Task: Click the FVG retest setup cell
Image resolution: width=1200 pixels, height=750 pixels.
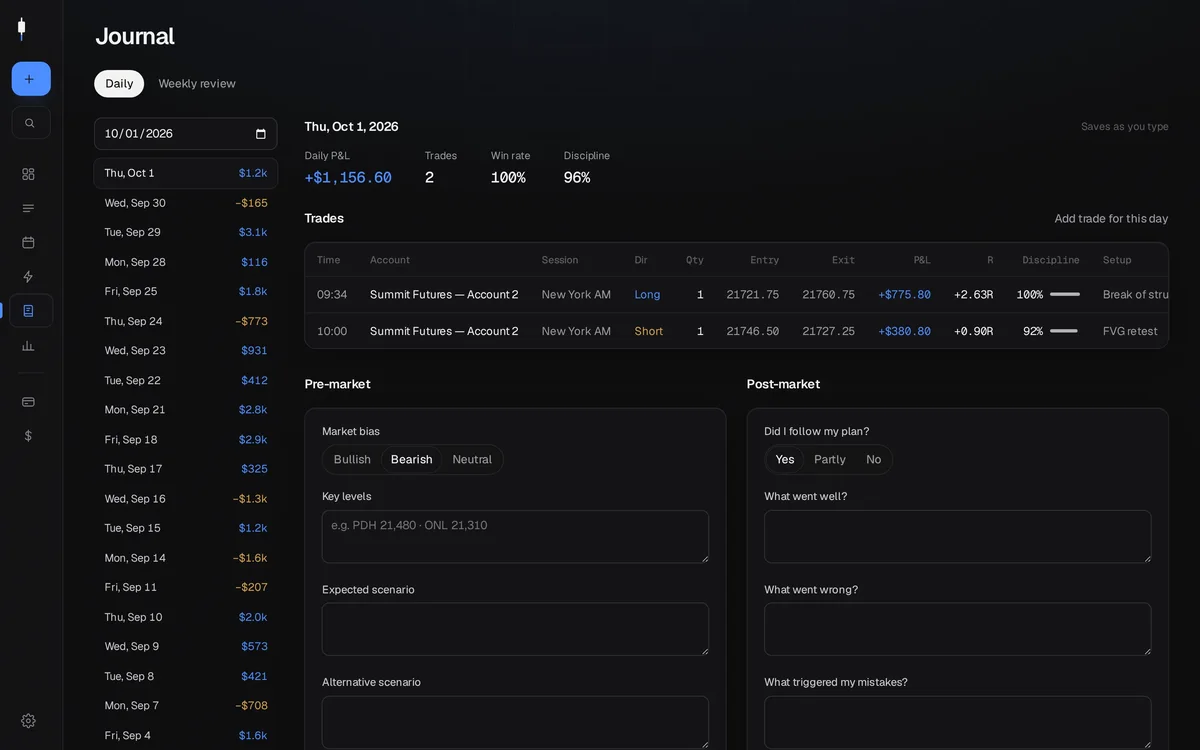Action: tap(1130, 331)
